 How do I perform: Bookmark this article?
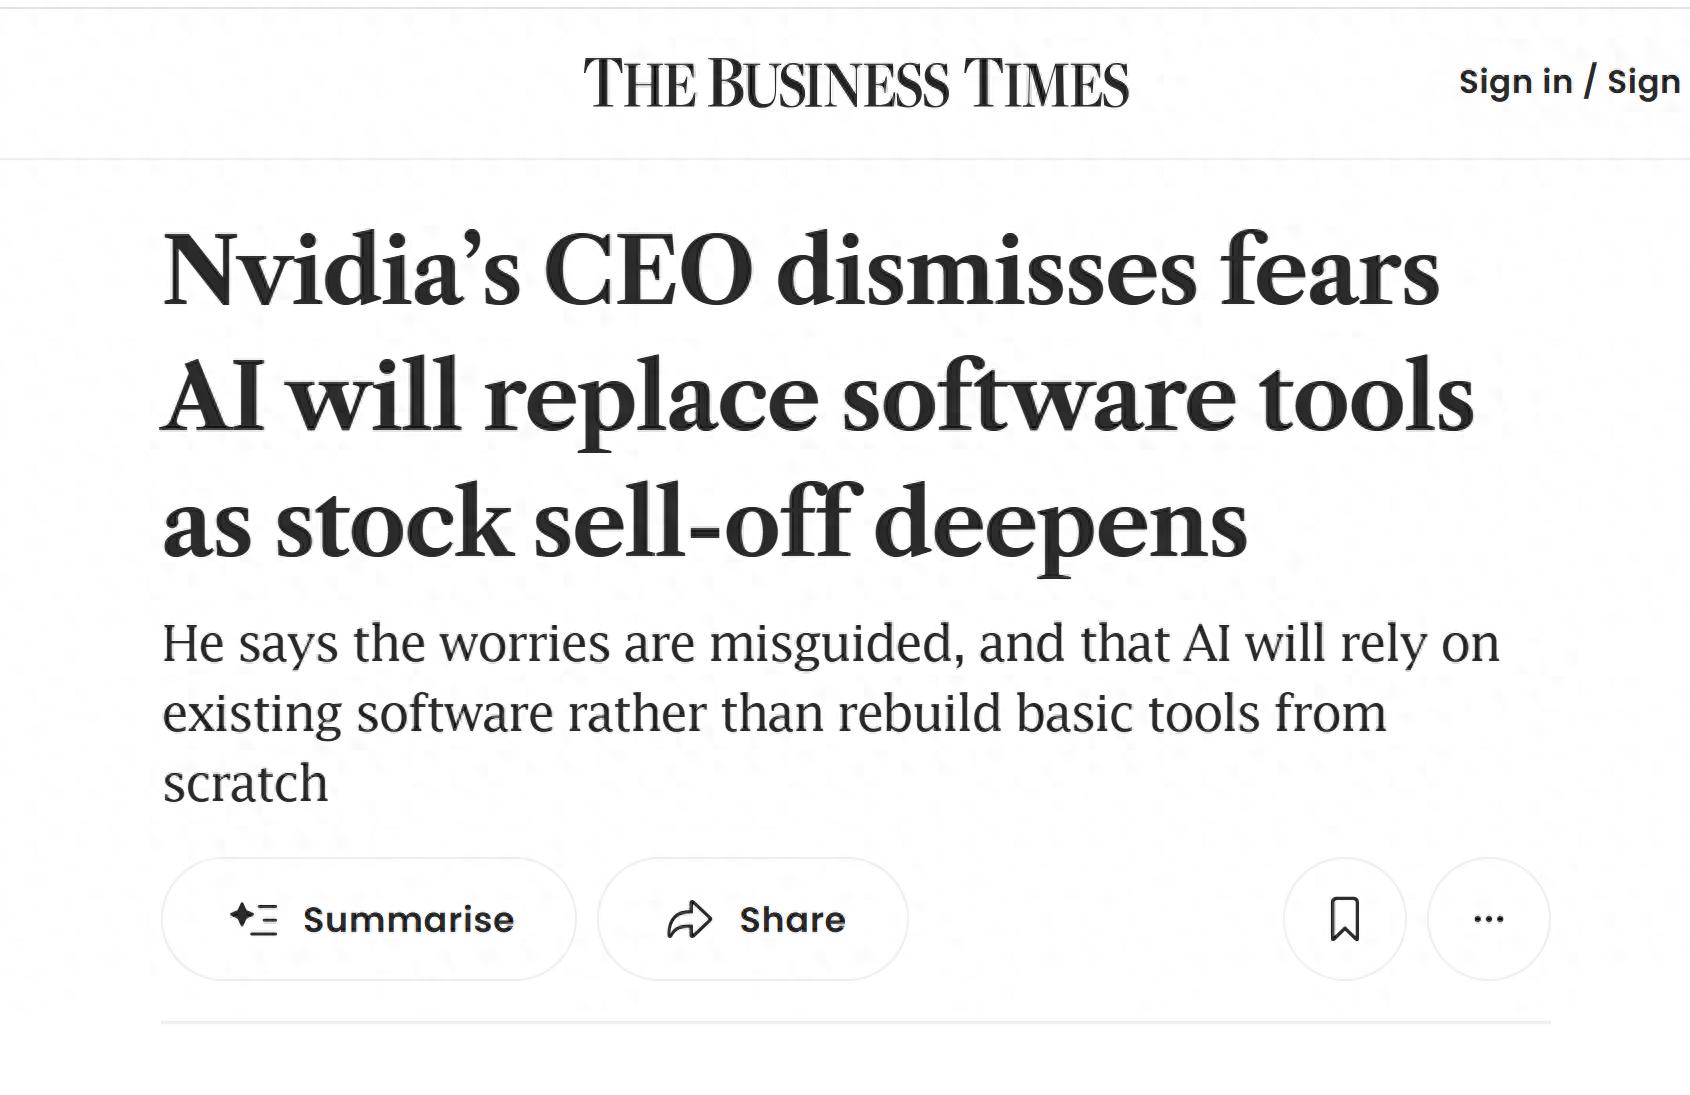(1344, 918)
